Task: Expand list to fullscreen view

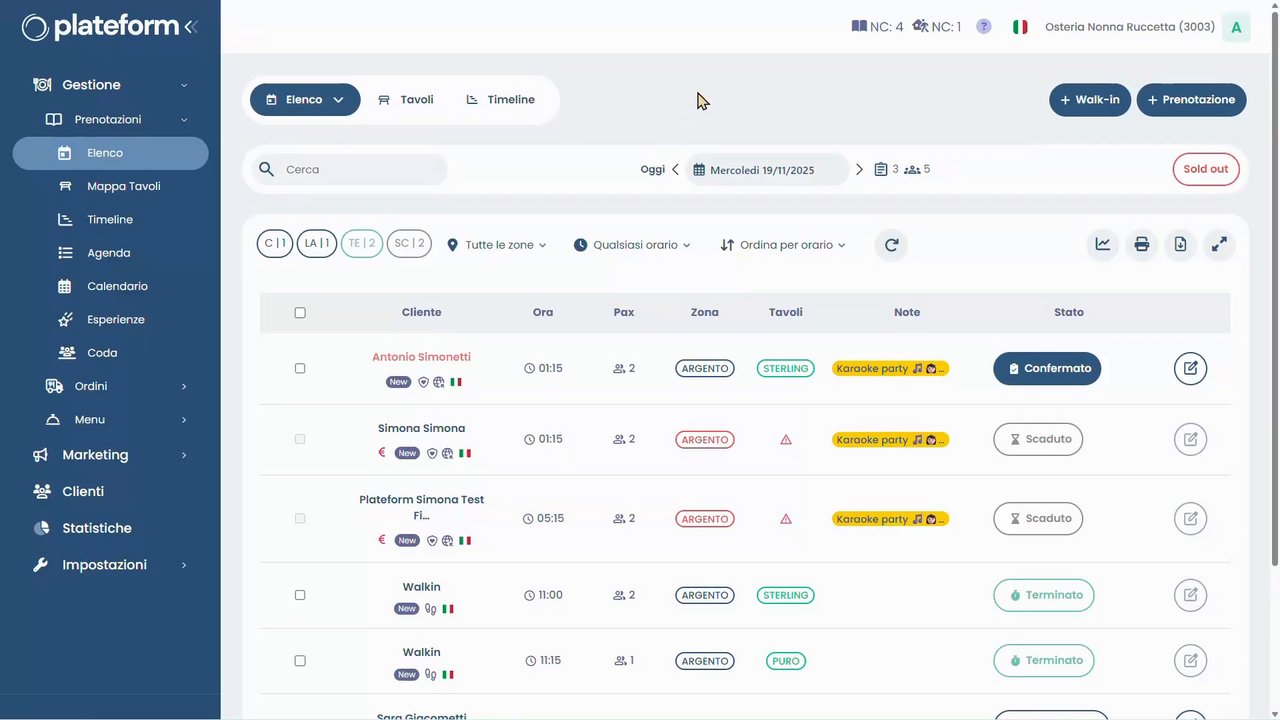Action: 1219,245
